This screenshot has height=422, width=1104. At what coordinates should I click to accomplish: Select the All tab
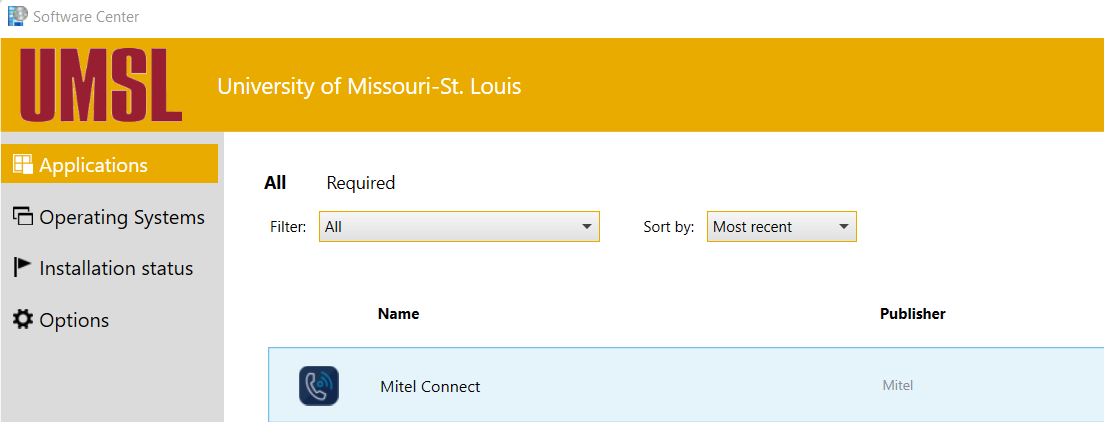pyautogui.click(x=275, y=183)
